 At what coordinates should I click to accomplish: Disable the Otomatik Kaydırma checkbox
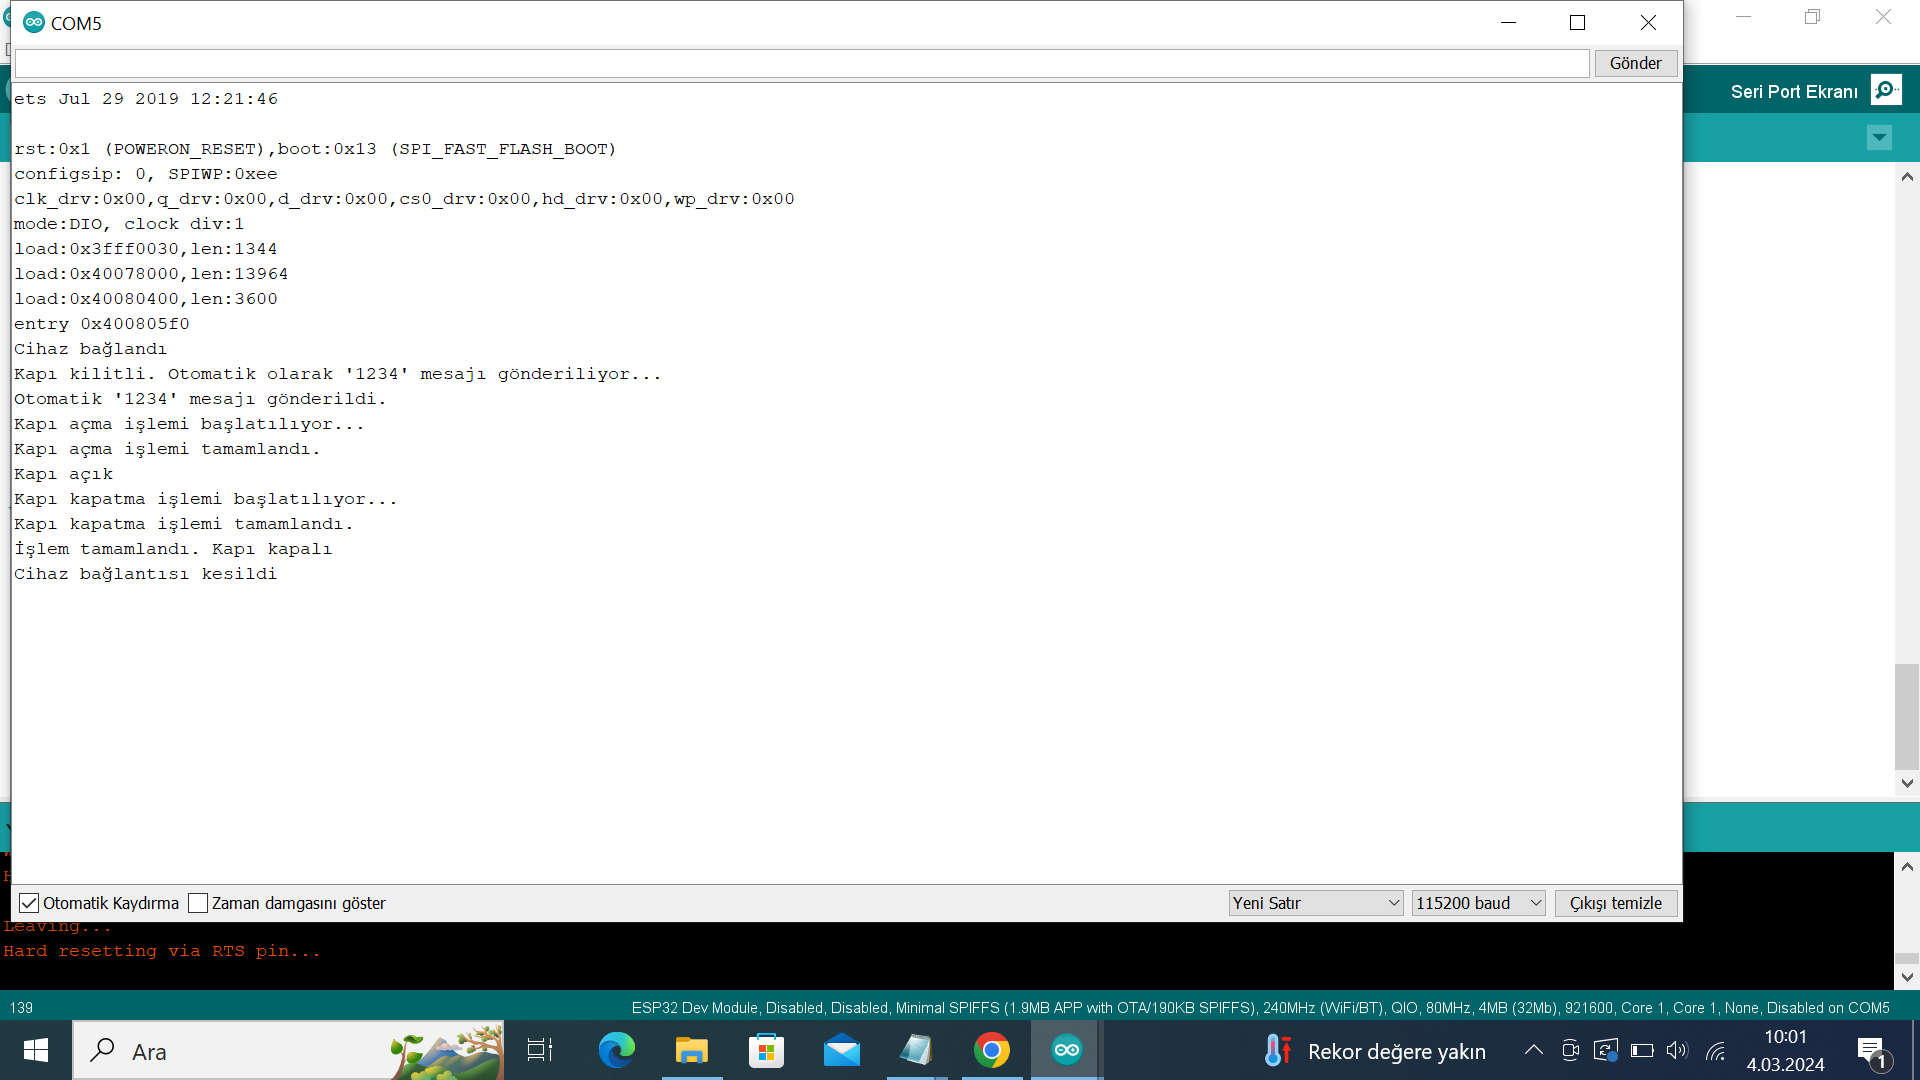29,903
